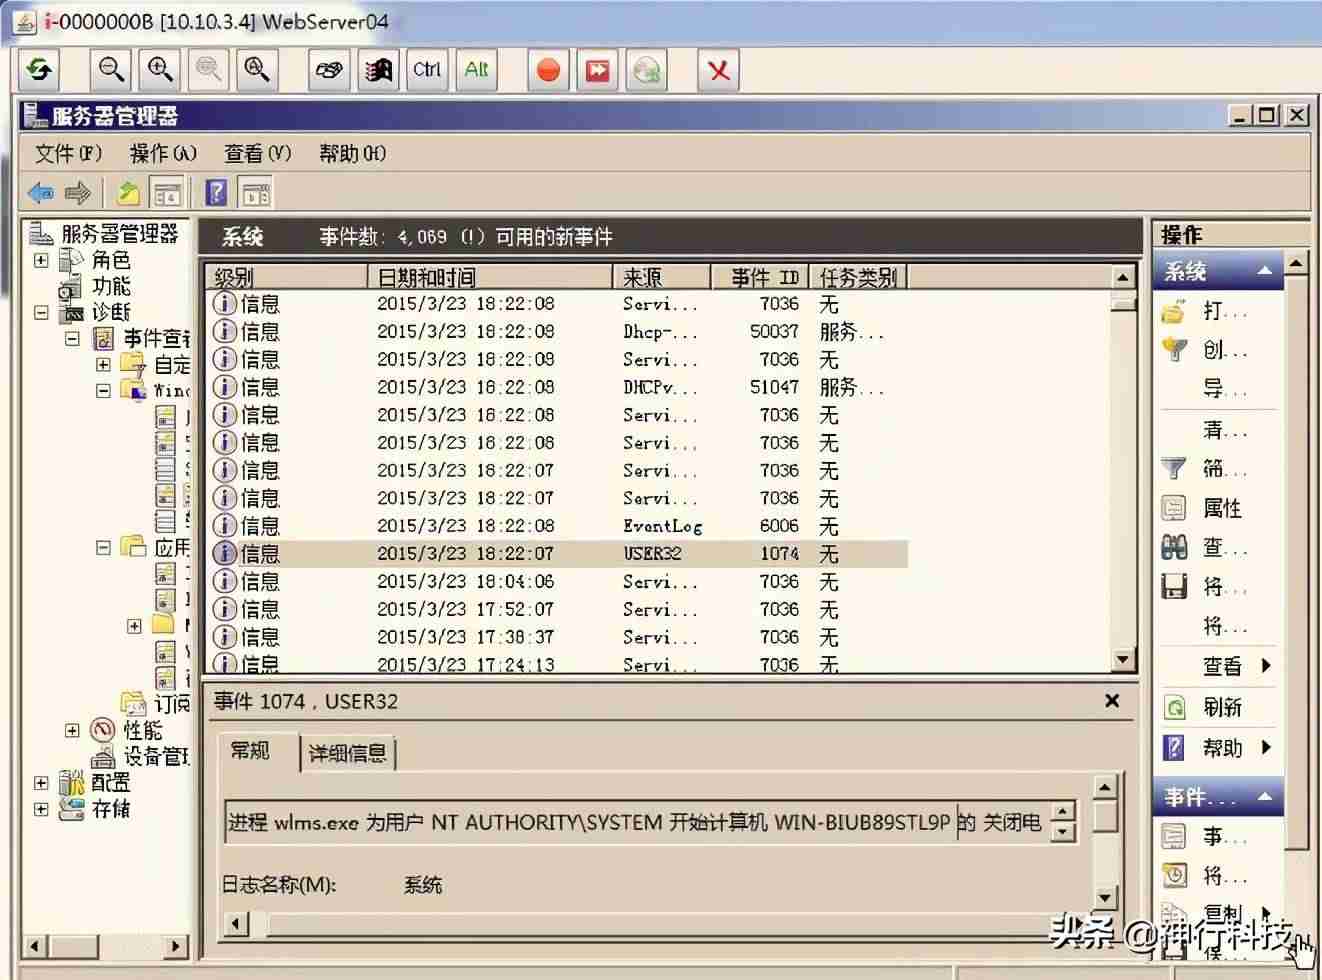The height and width of the screenshot is (980, 1322).
Task: Select the EventLog event 6006 row
Action: 558,526
